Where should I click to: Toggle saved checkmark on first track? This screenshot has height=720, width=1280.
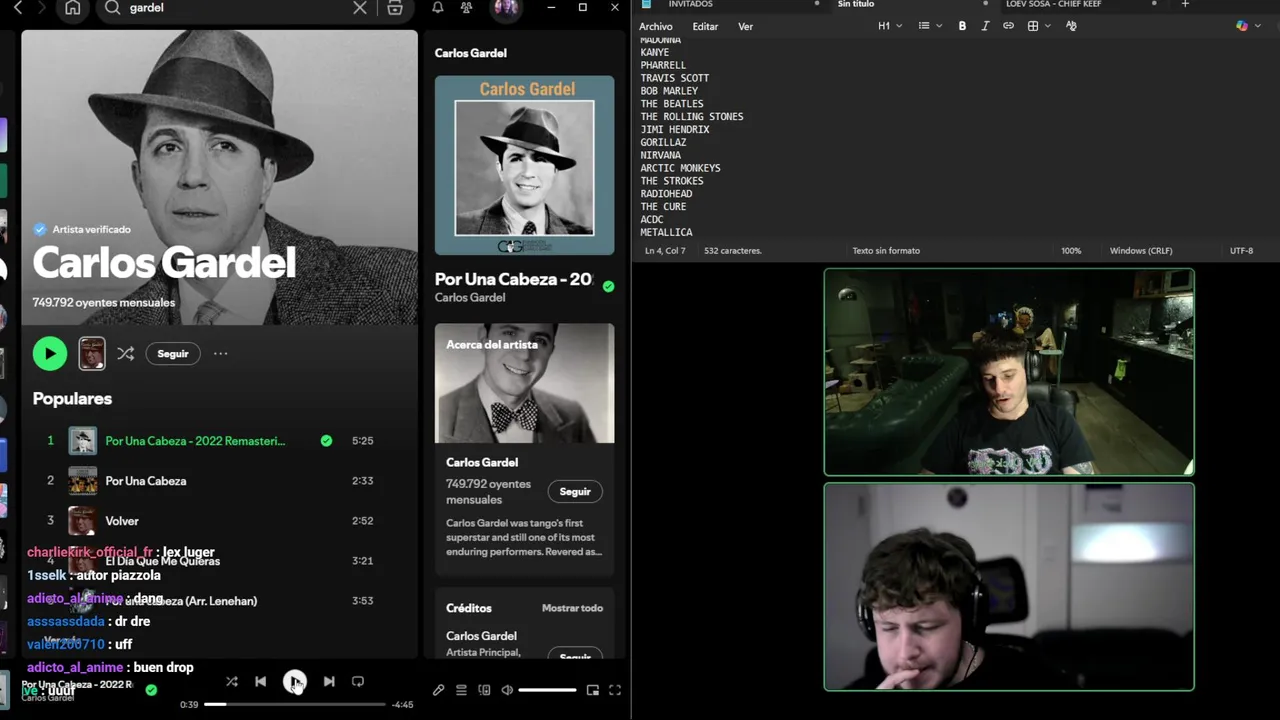coord(326,440)
